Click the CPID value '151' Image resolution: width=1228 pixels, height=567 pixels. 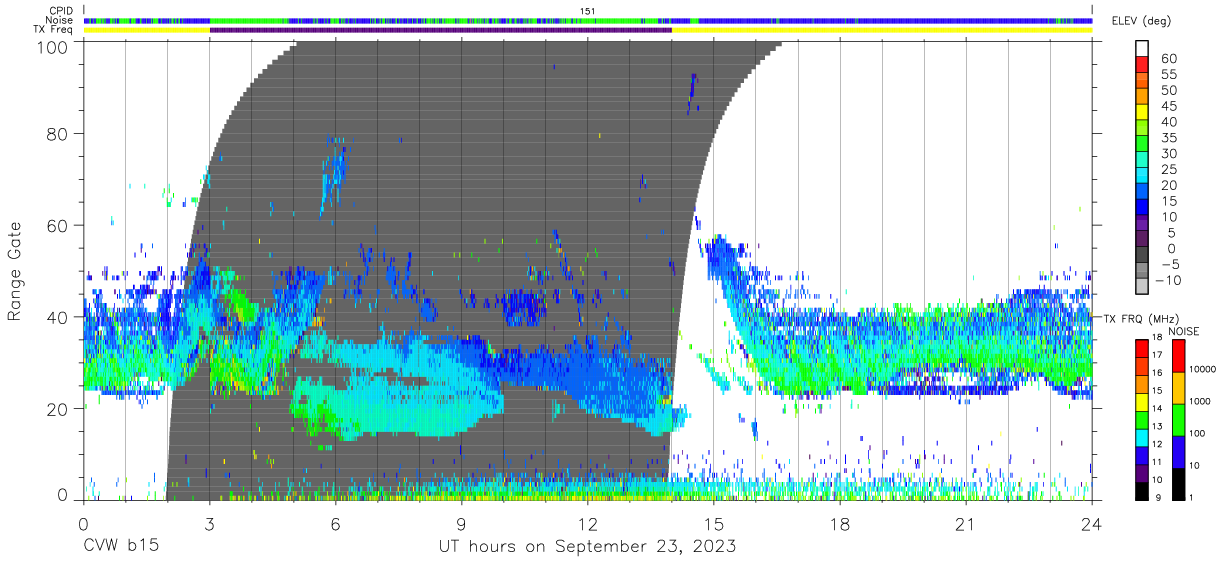coord(588,11)
